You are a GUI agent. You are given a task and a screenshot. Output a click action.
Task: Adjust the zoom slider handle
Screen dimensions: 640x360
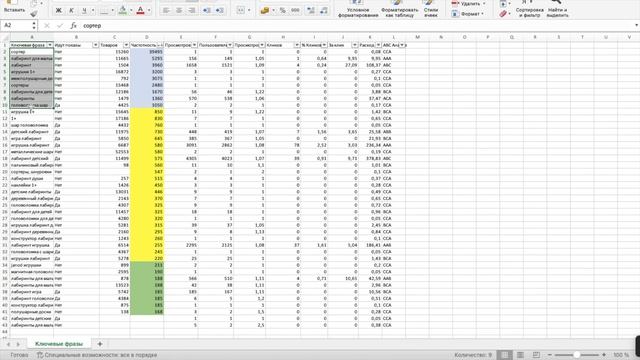[x=576, y=355]
